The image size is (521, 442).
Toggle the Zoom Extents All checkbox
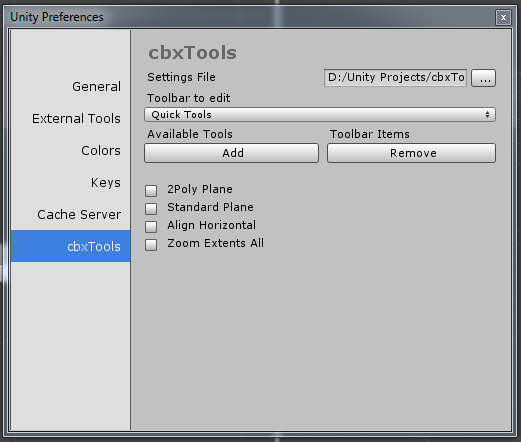(x=151, y=245)
